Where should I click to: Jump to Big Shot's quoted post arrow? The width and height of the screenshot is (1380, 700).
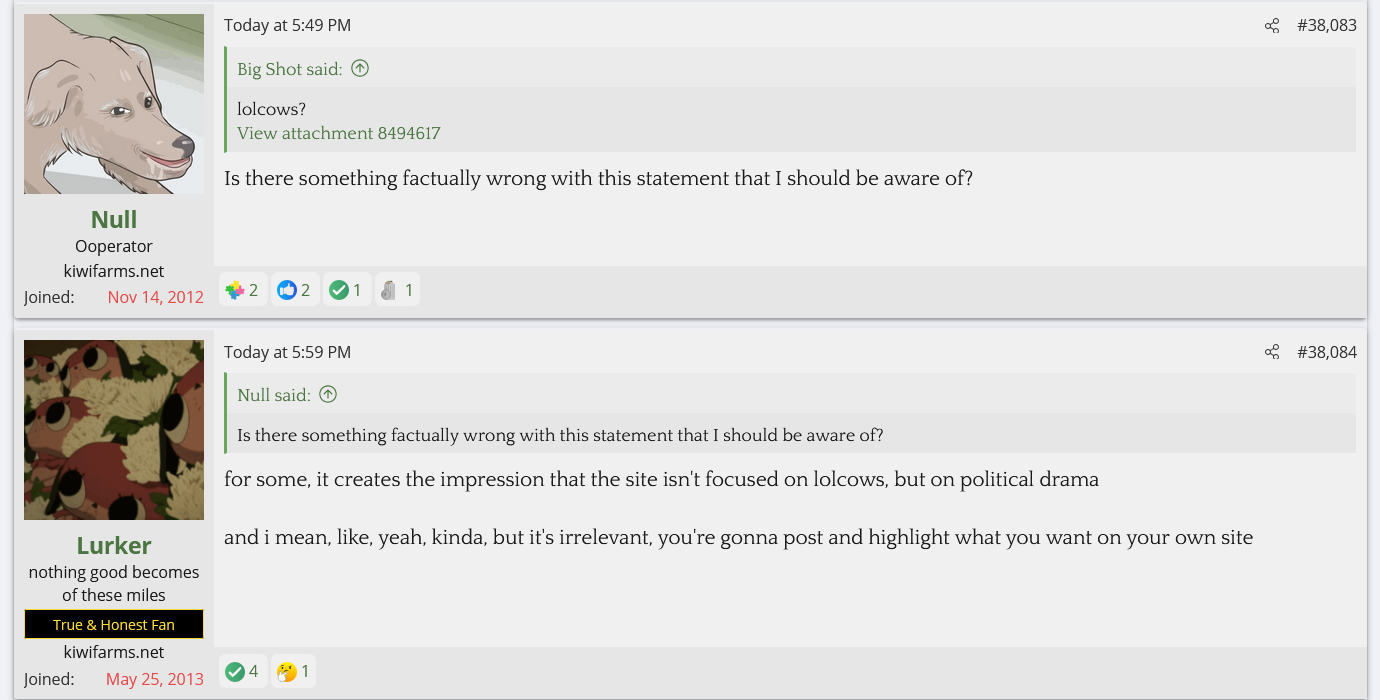[360, 68]
